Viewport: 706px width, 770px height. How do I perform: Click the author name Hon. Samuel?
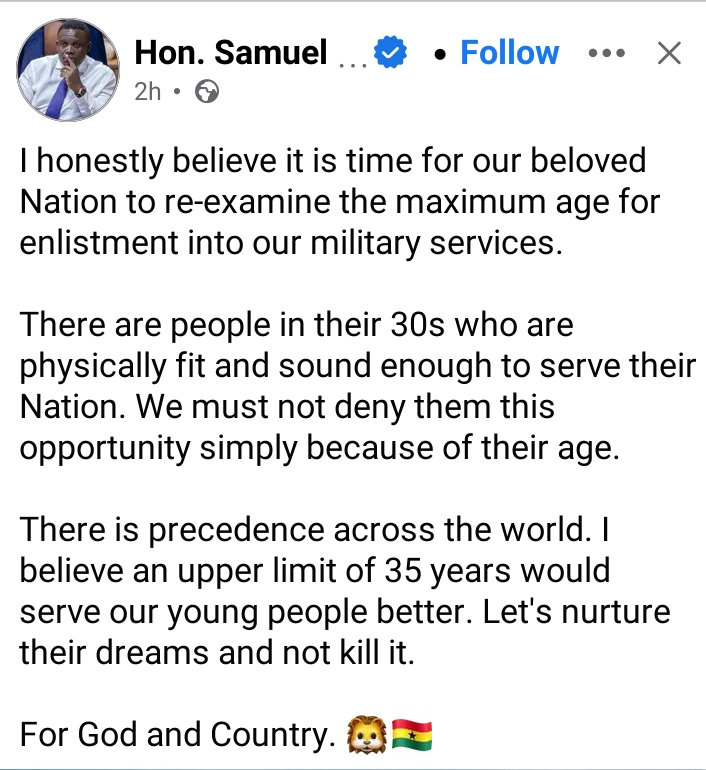click(231, 52)
